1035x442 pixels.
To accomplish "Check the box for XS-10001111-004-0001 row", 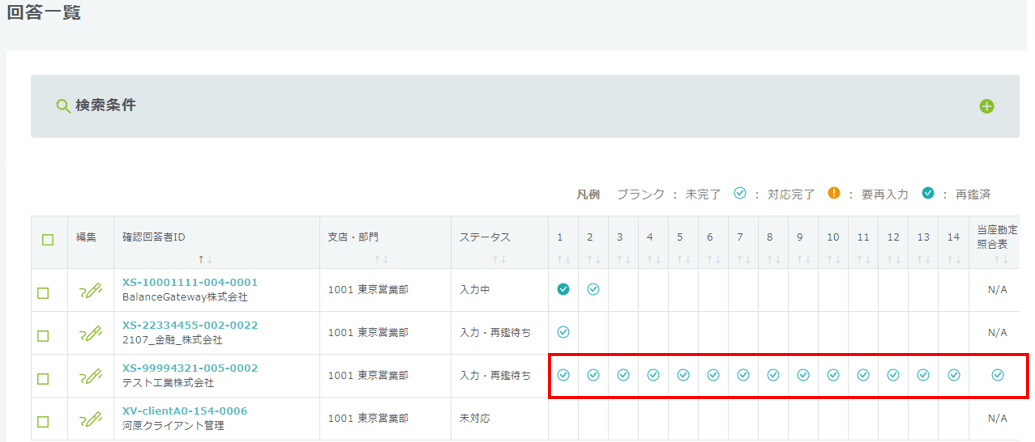I will (43, 293).
